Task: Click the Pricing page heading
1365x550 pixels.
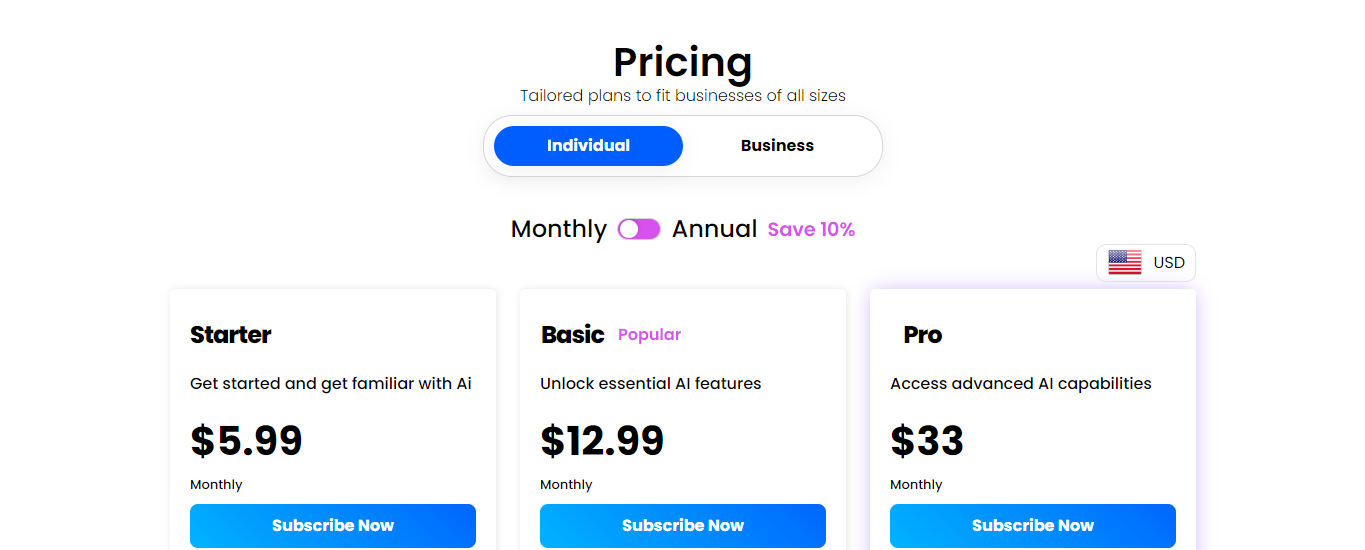Action: 683,62
